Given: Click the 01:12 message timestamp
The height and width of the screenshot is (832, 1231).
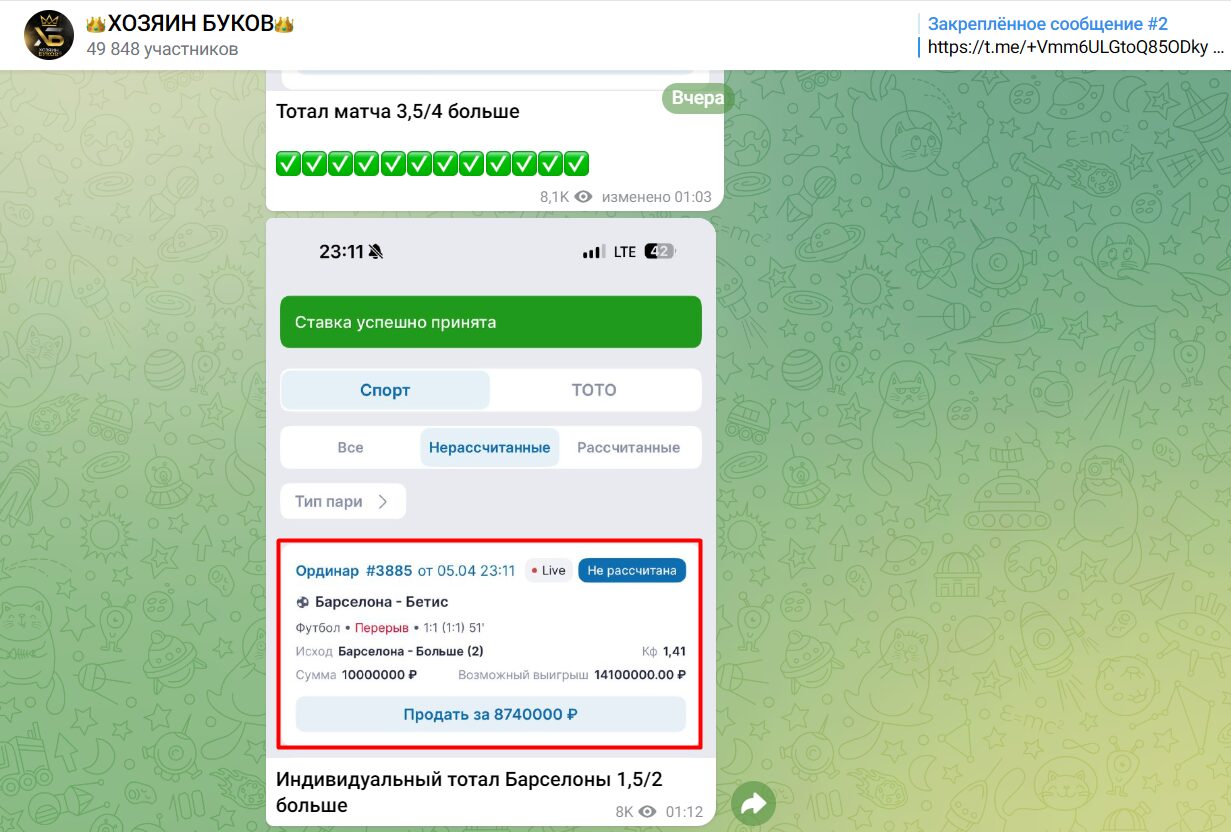Looking at the screenshot, I should pos(684,812).
